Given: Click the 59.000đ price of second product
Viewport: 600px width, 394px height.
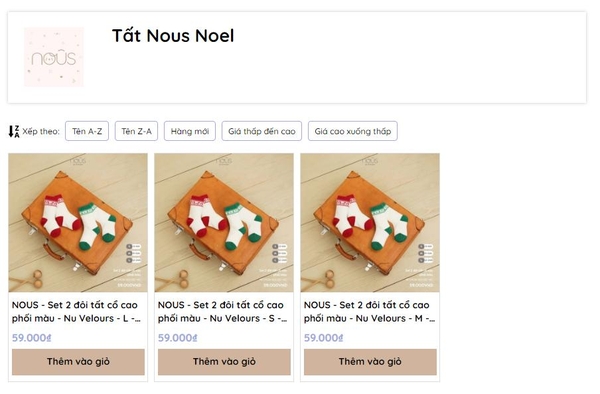Looking at the screenshot, I should click(178, 338).
